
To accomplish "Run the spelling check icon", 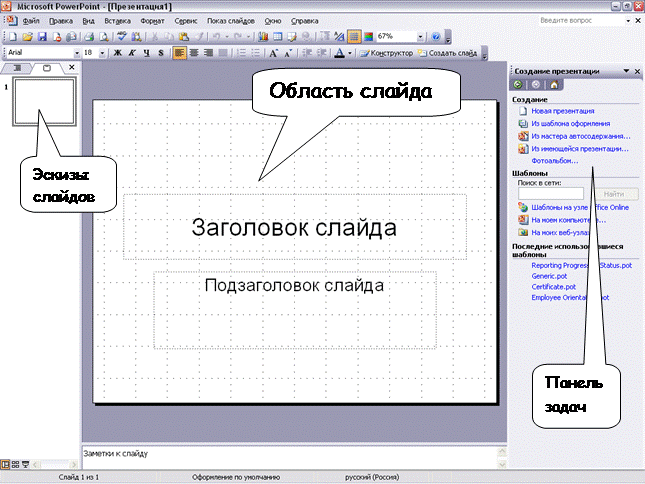I will coord(121,37).
